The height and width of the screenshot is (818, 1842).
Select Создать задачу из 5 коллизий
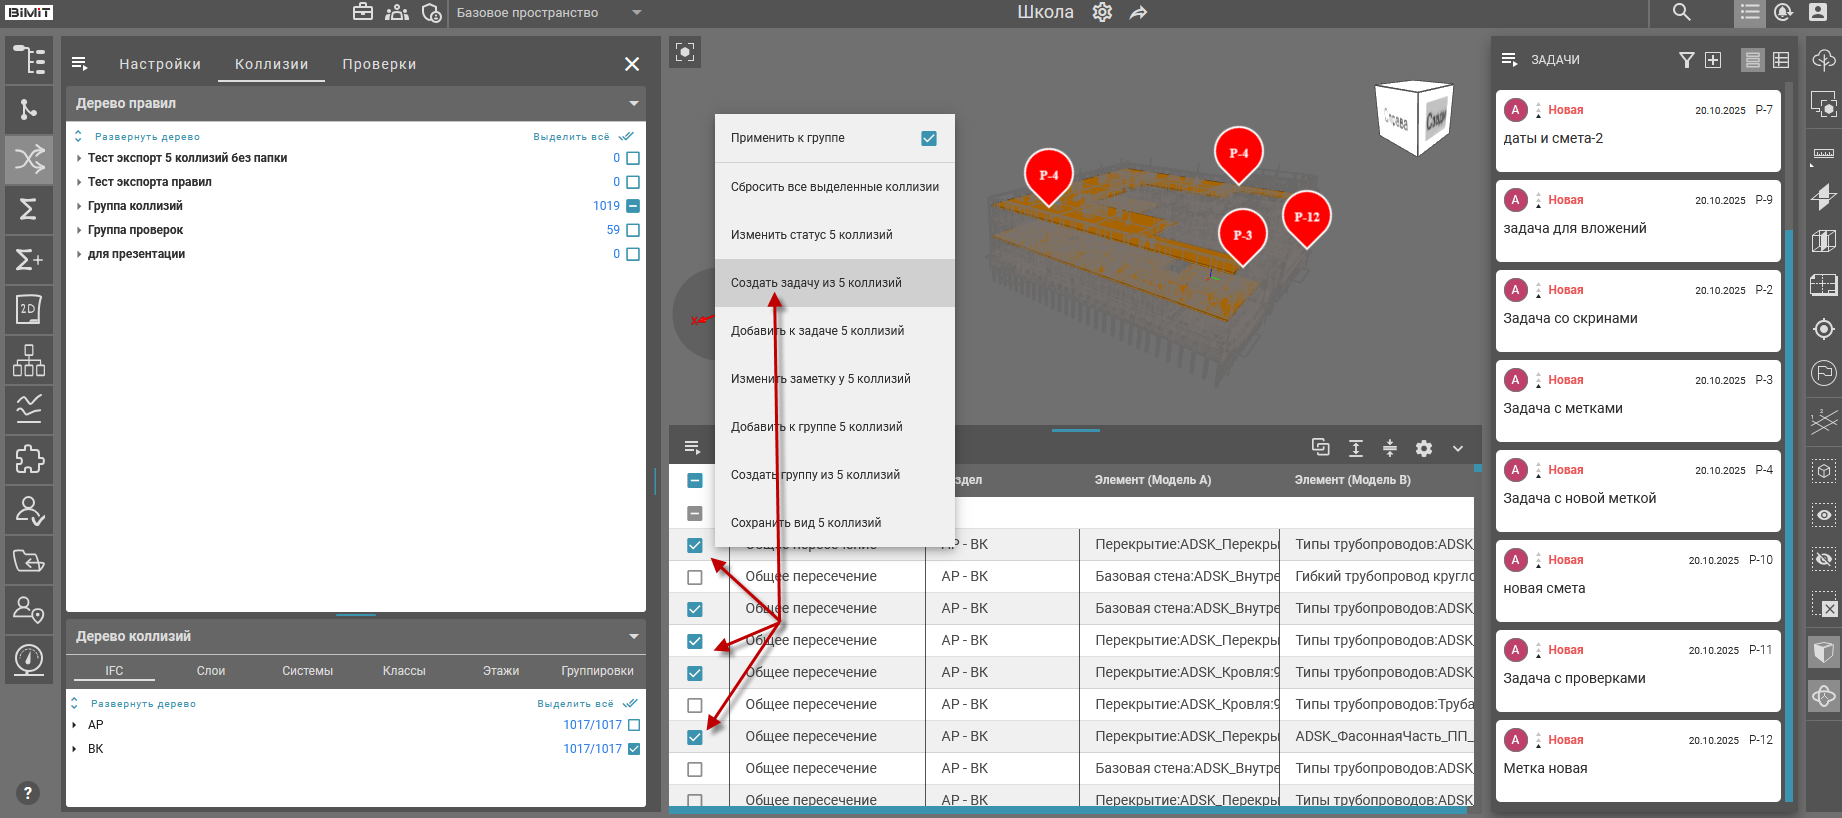816,283
